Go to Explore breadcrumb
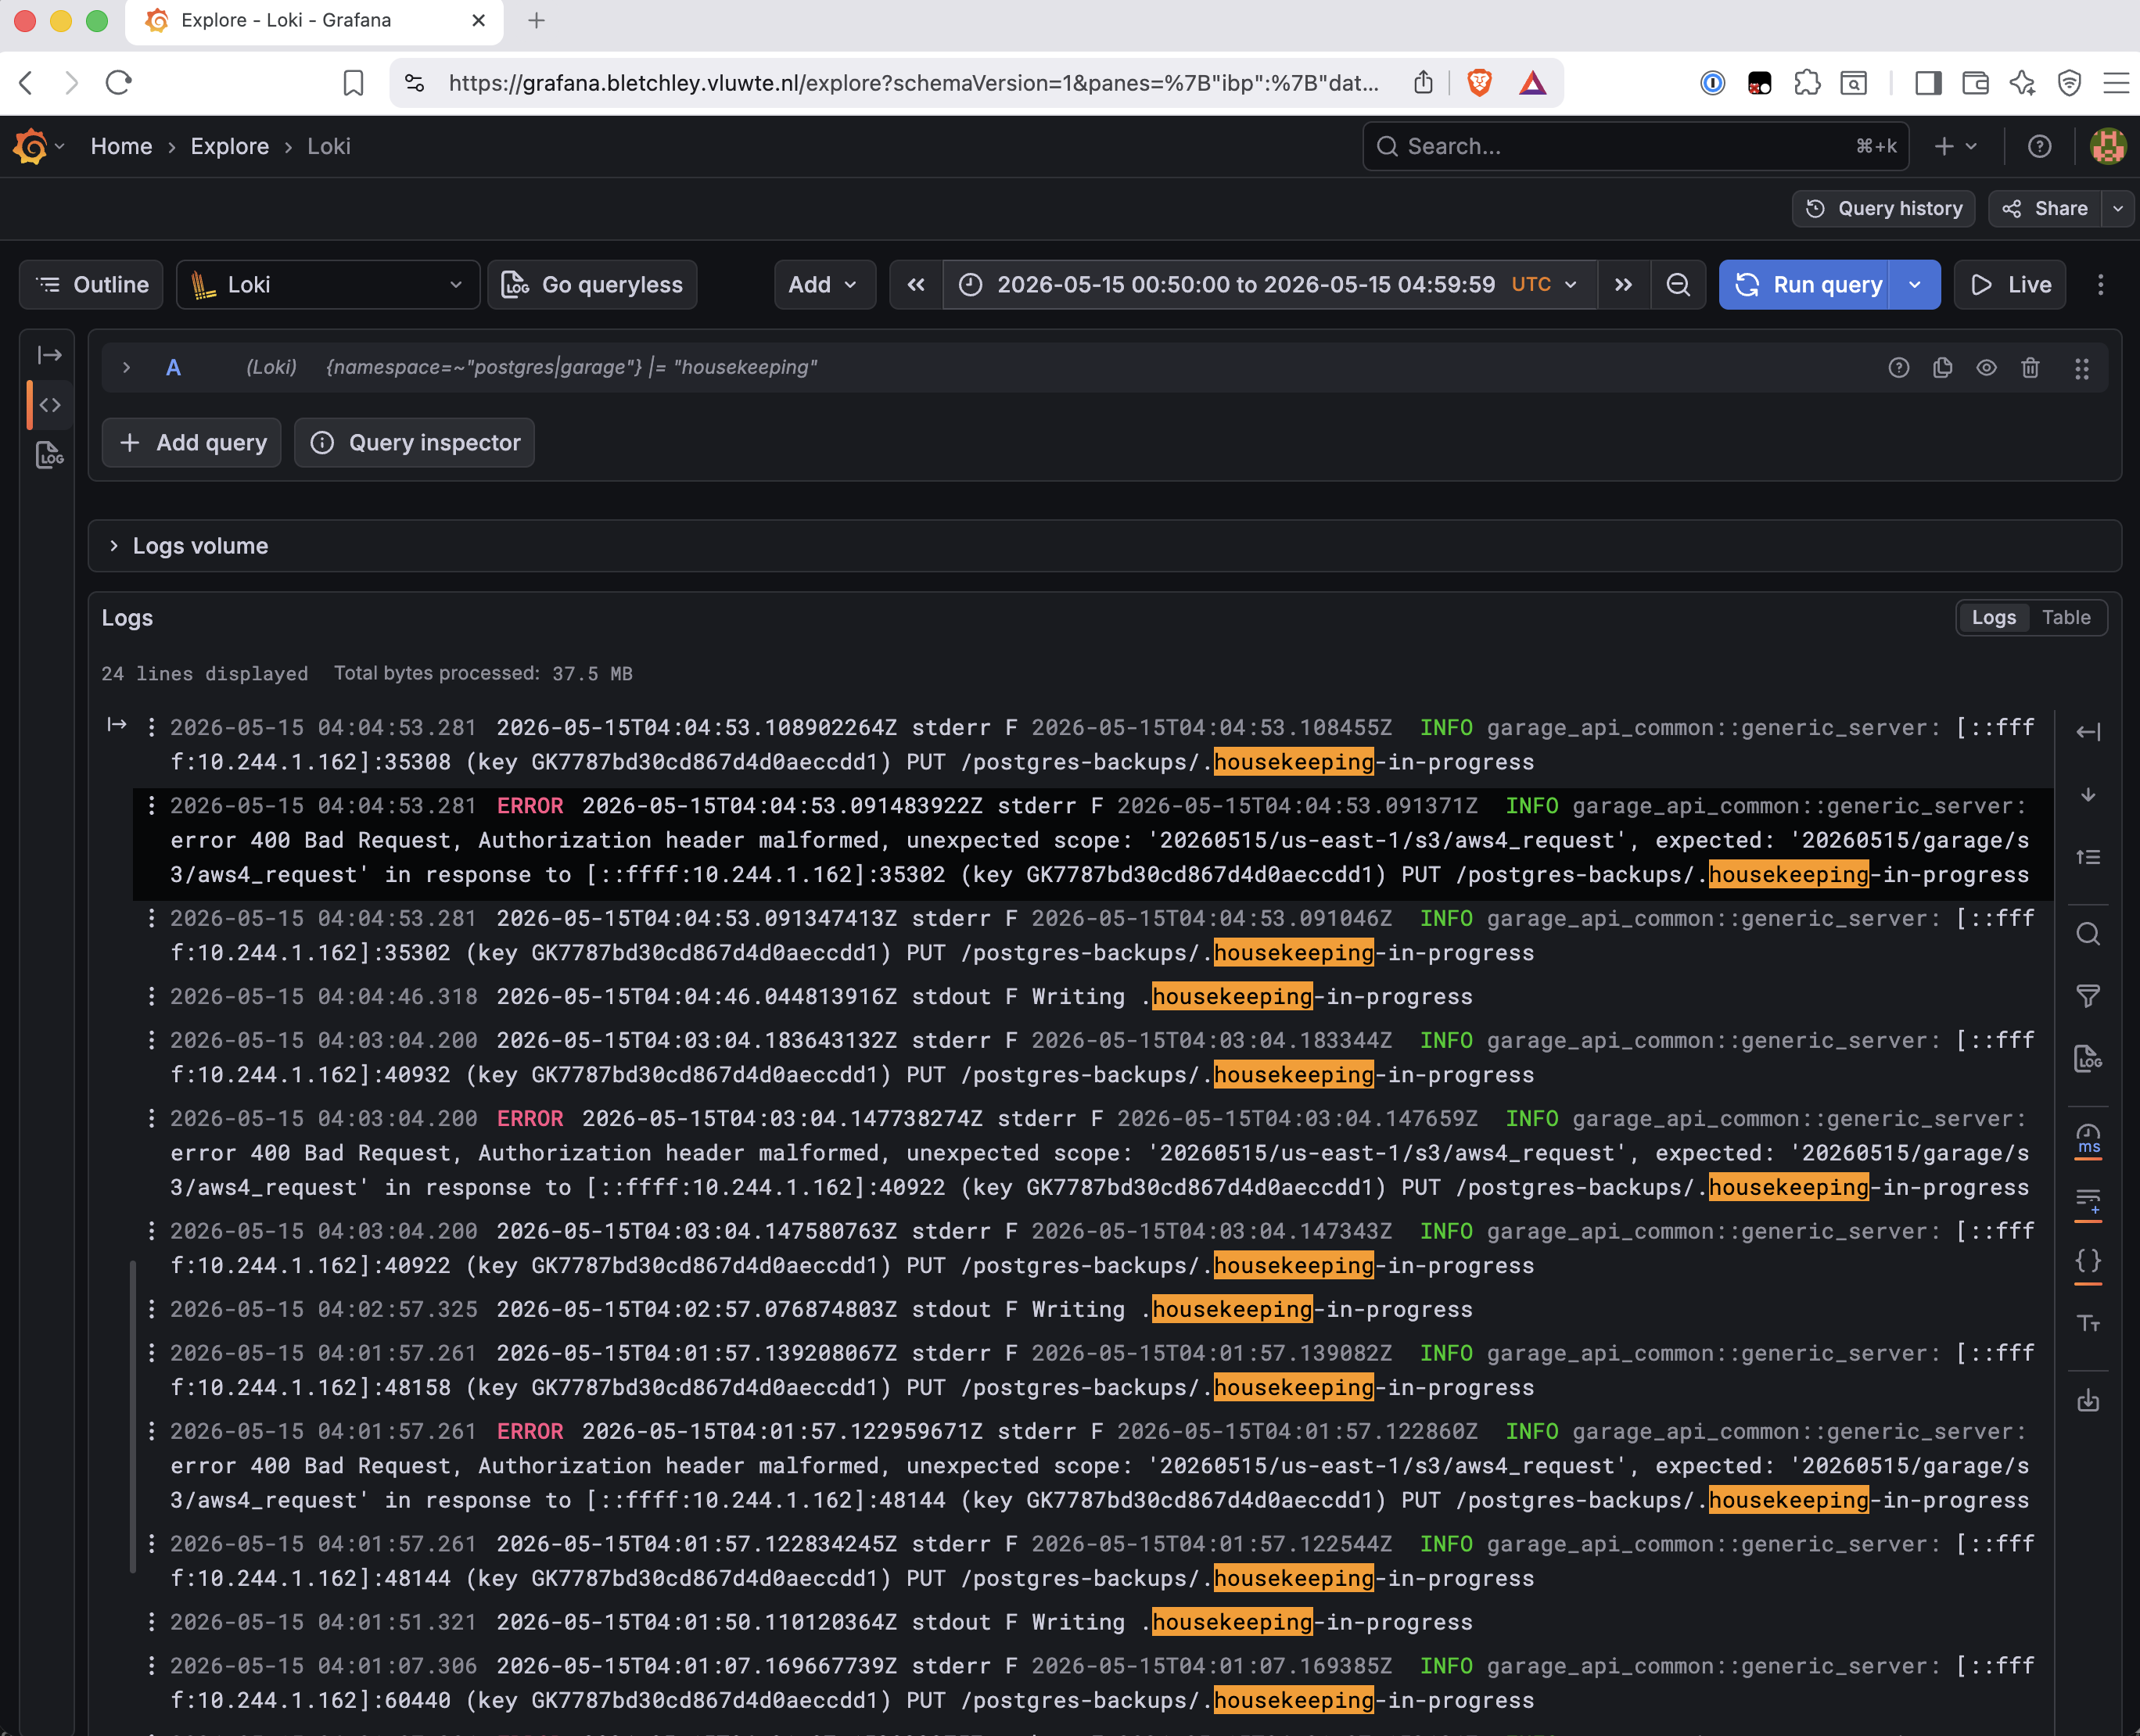Image resolution: width=2140 pixels, height=1736 pixels. click(x=230, y=146)
